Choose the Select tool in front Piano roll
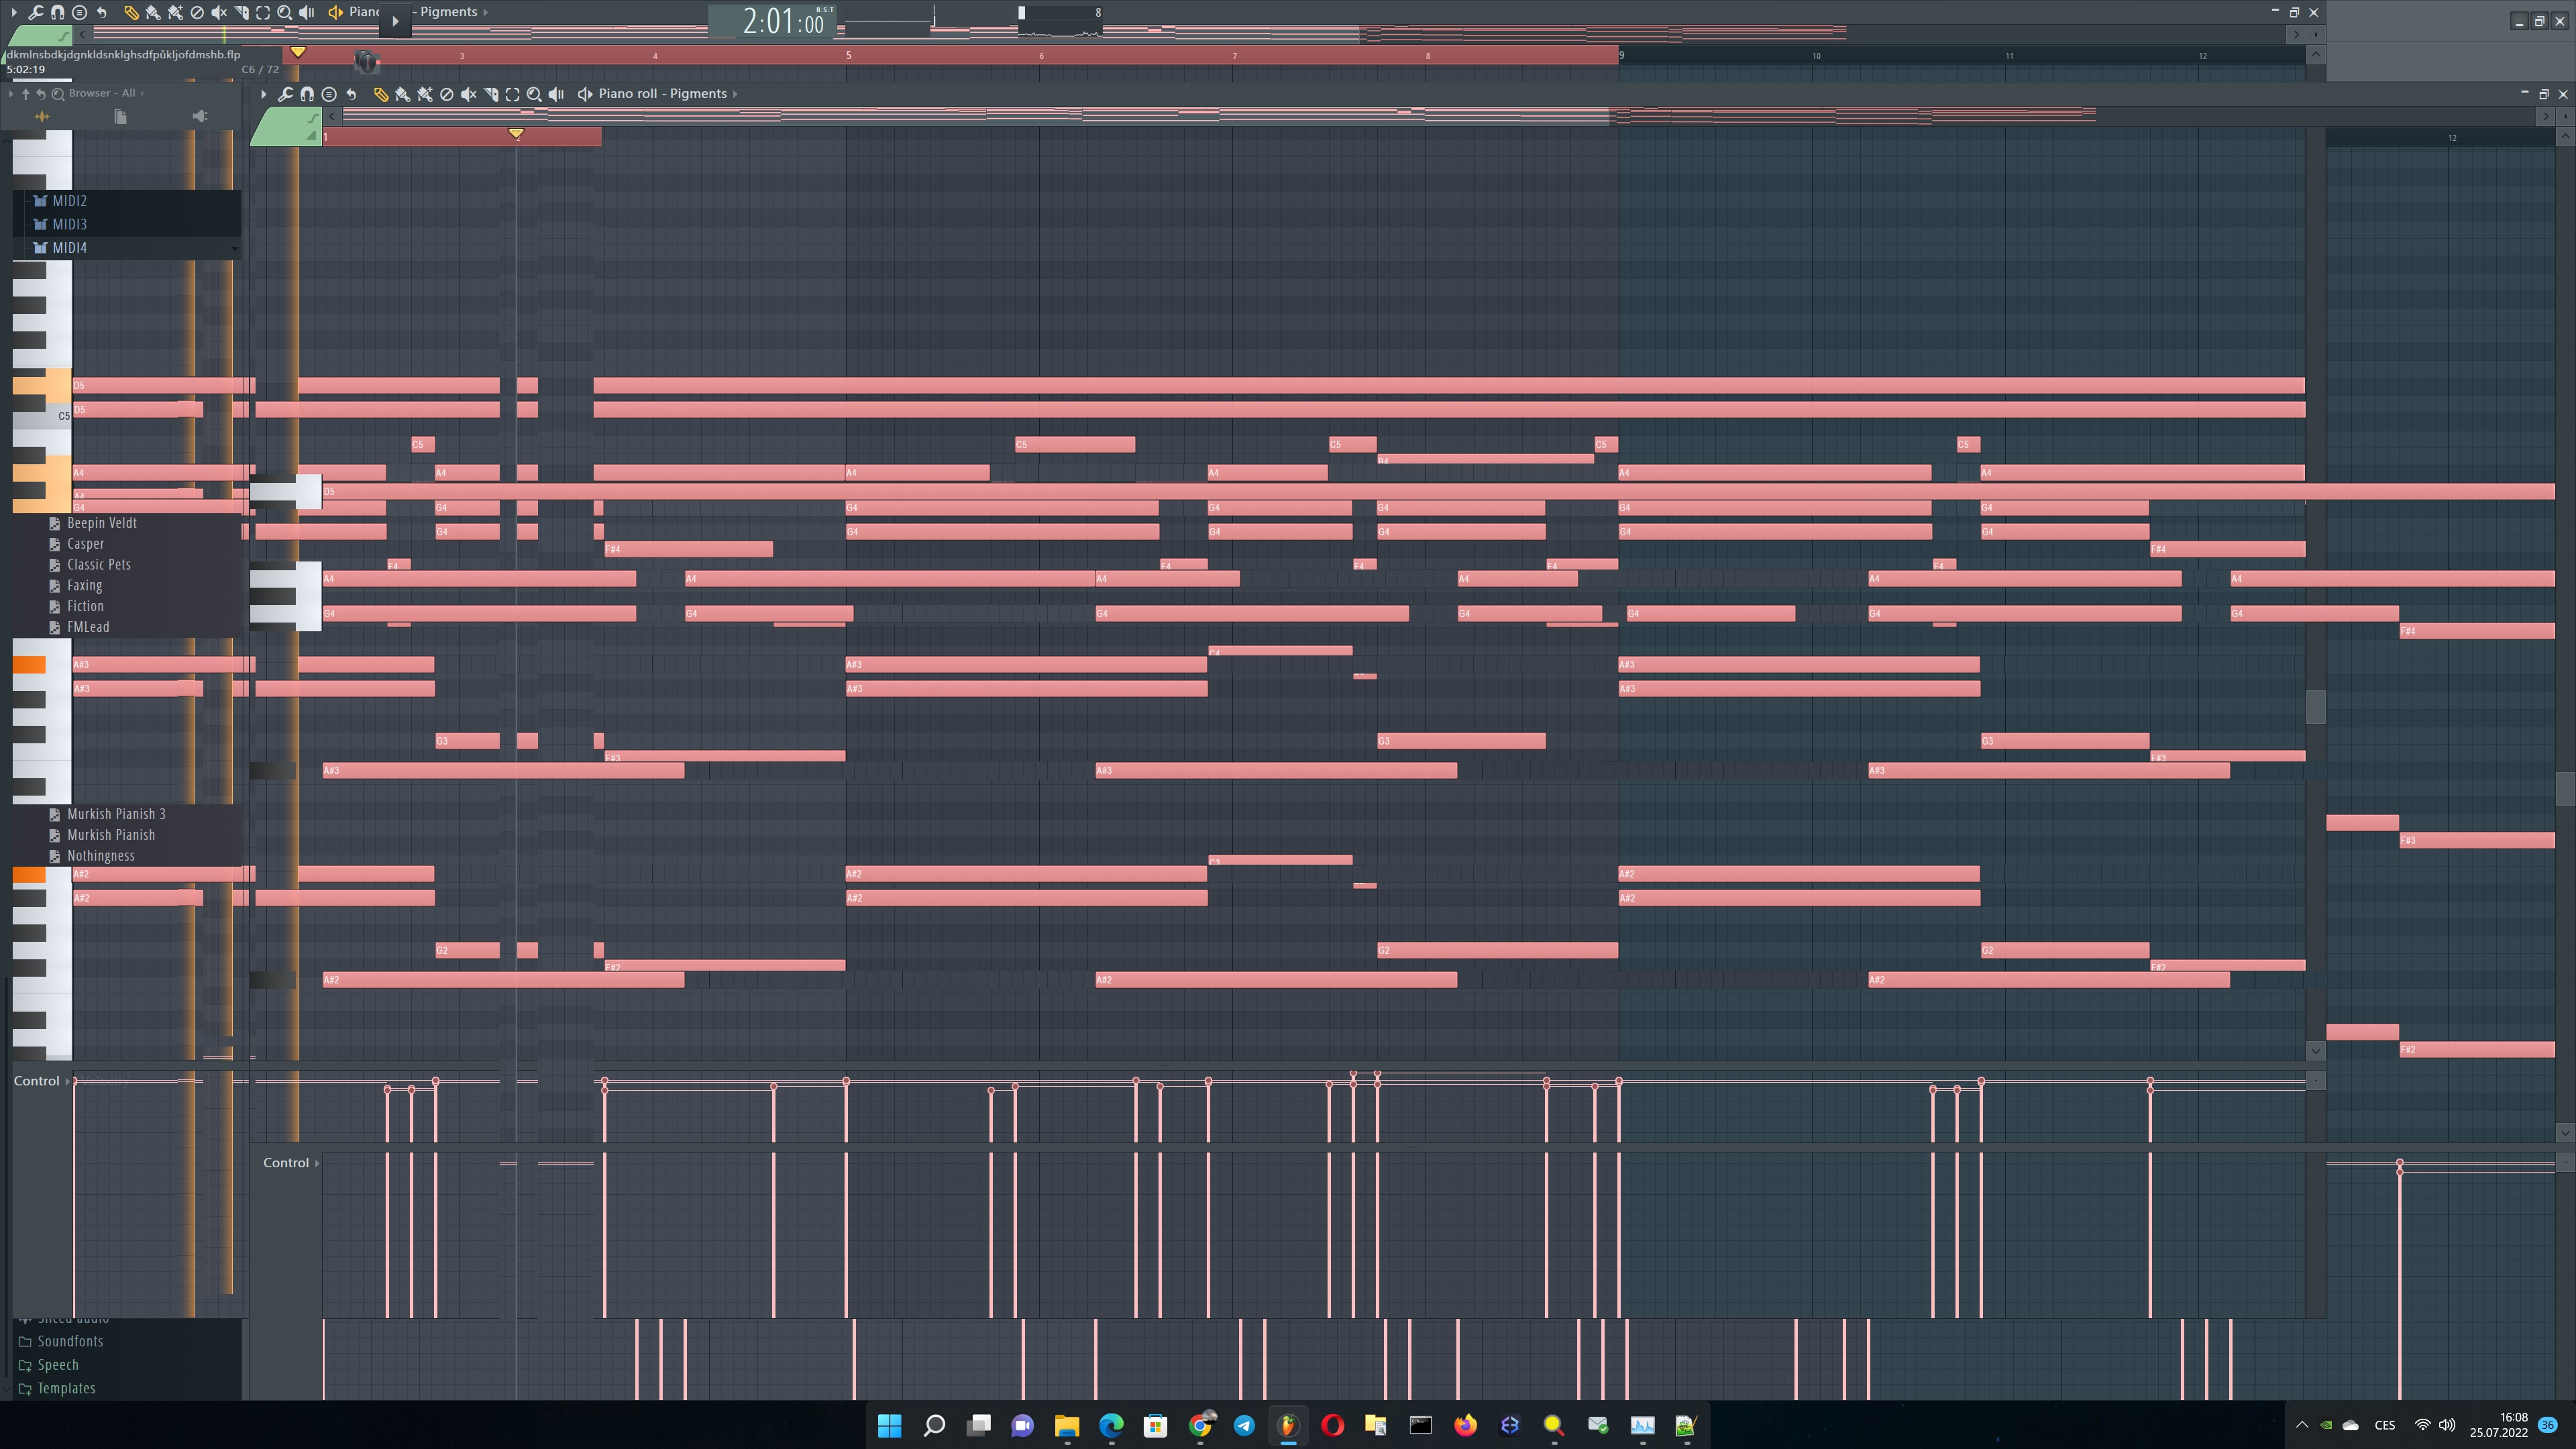Screen dimensions: 2576x1449 click(x=512, y=94)
